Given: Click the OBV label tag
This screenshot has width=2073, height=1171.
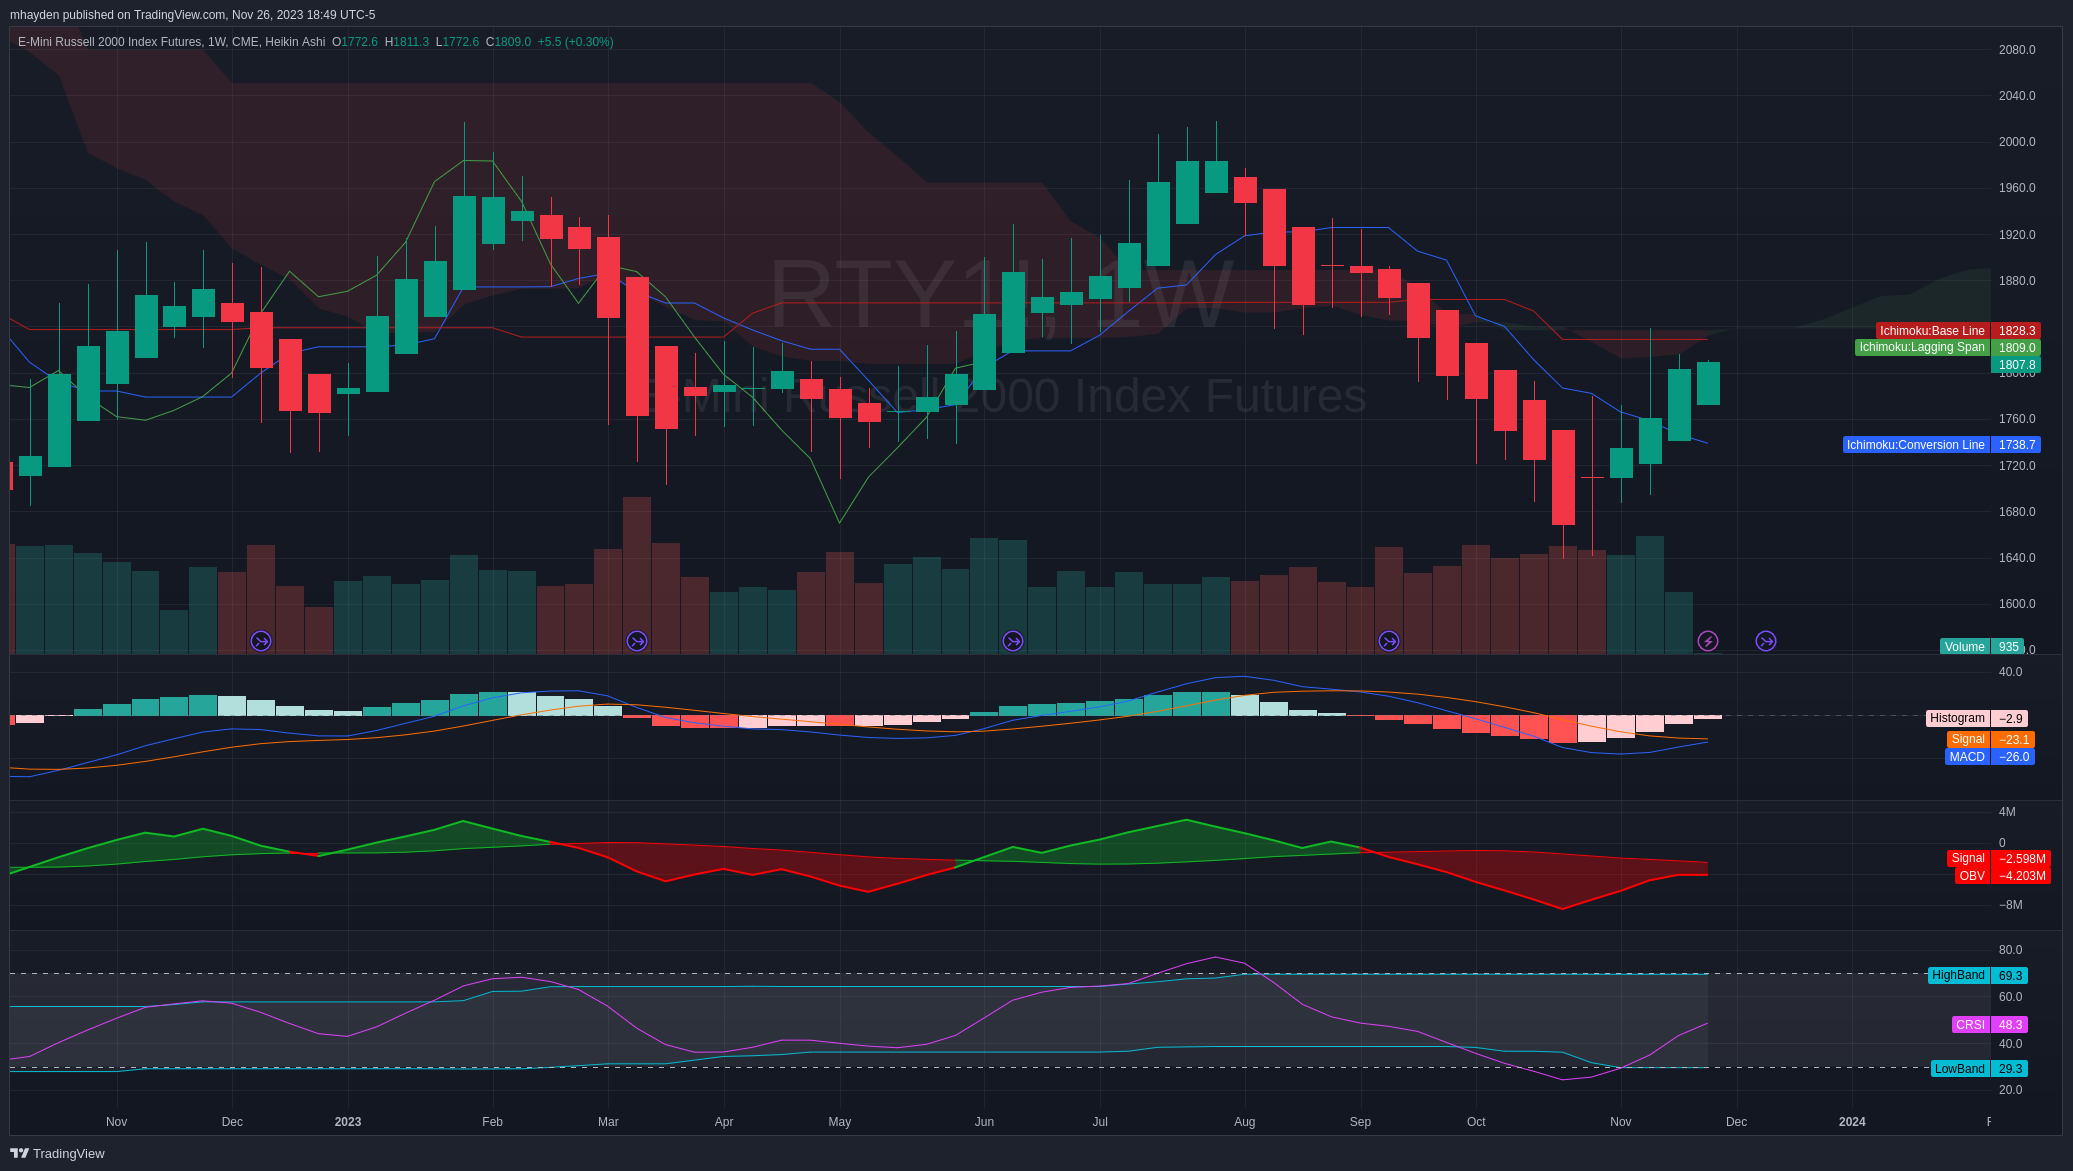Looking at the screenshot, I should tap(1972, 876).
